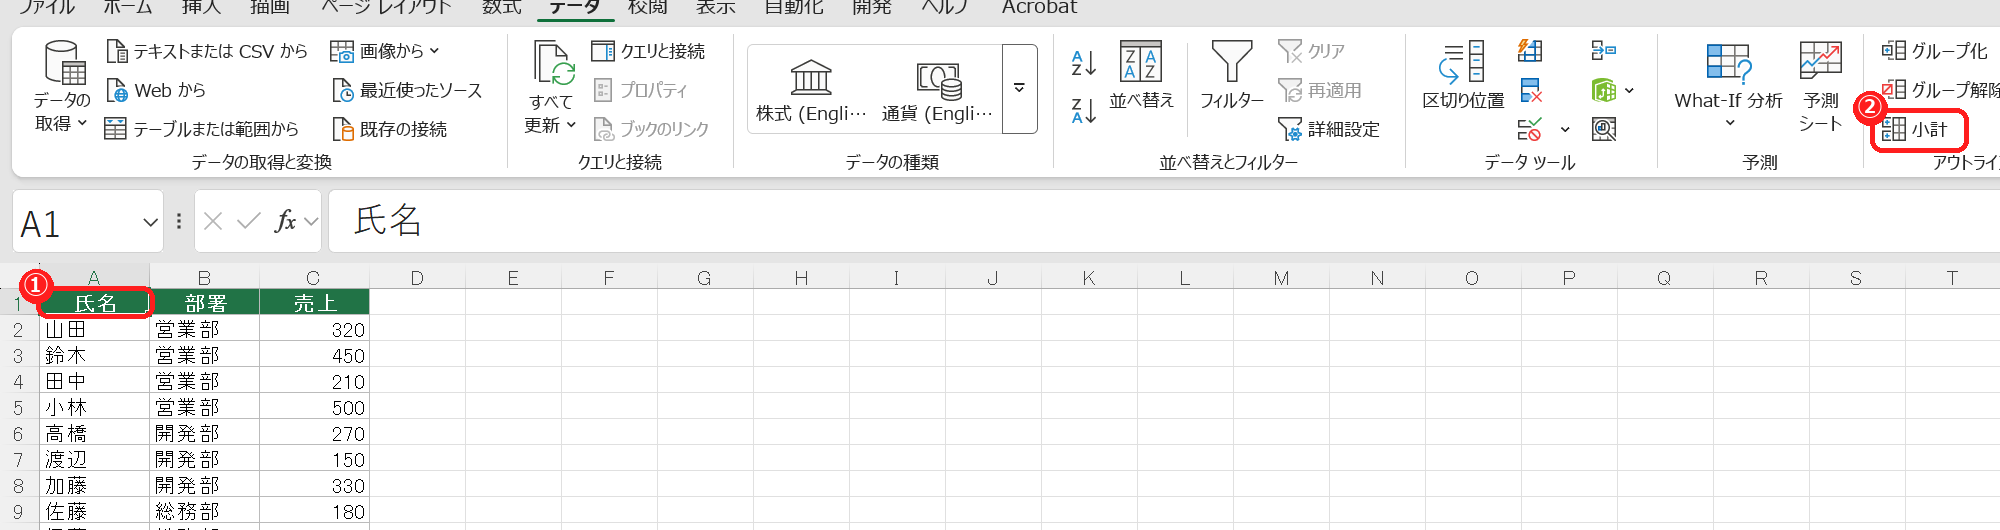Open 最近使ったソース list
This screenshot has width=2000, height=530.
tap(407, 90)
